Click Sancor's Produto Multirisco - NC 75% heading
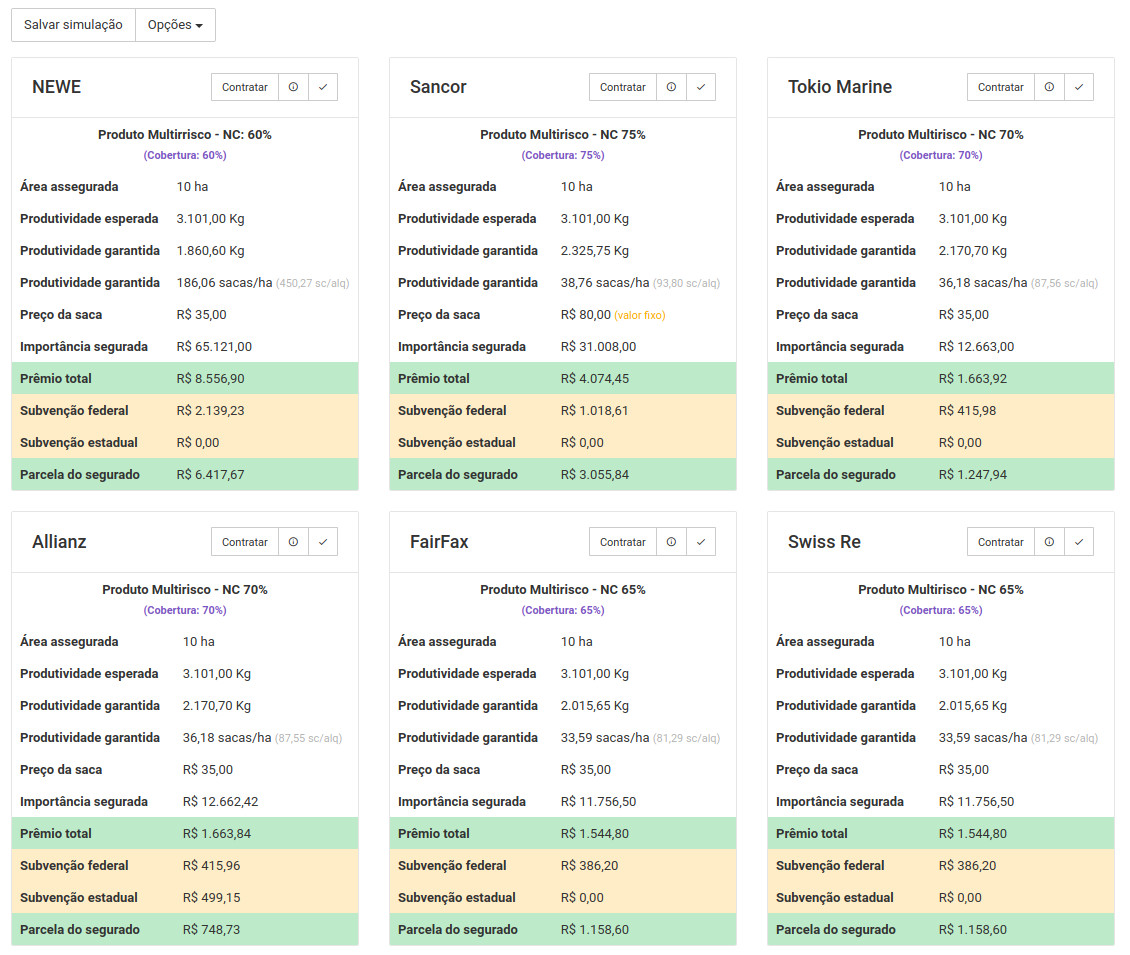This screenshot has height=955, width=1130. [563, 135]
